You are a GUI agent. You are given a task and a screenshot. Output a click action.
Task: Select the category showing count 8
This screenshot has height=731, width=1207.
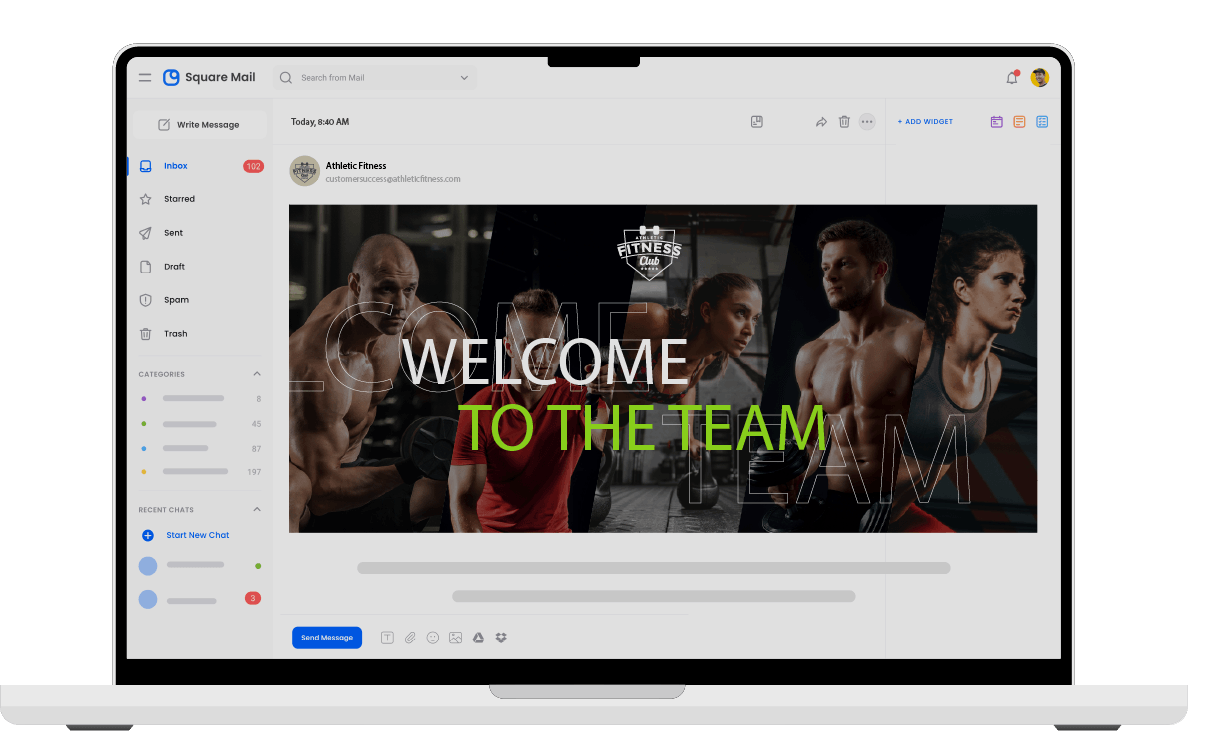tap(200, 398)
